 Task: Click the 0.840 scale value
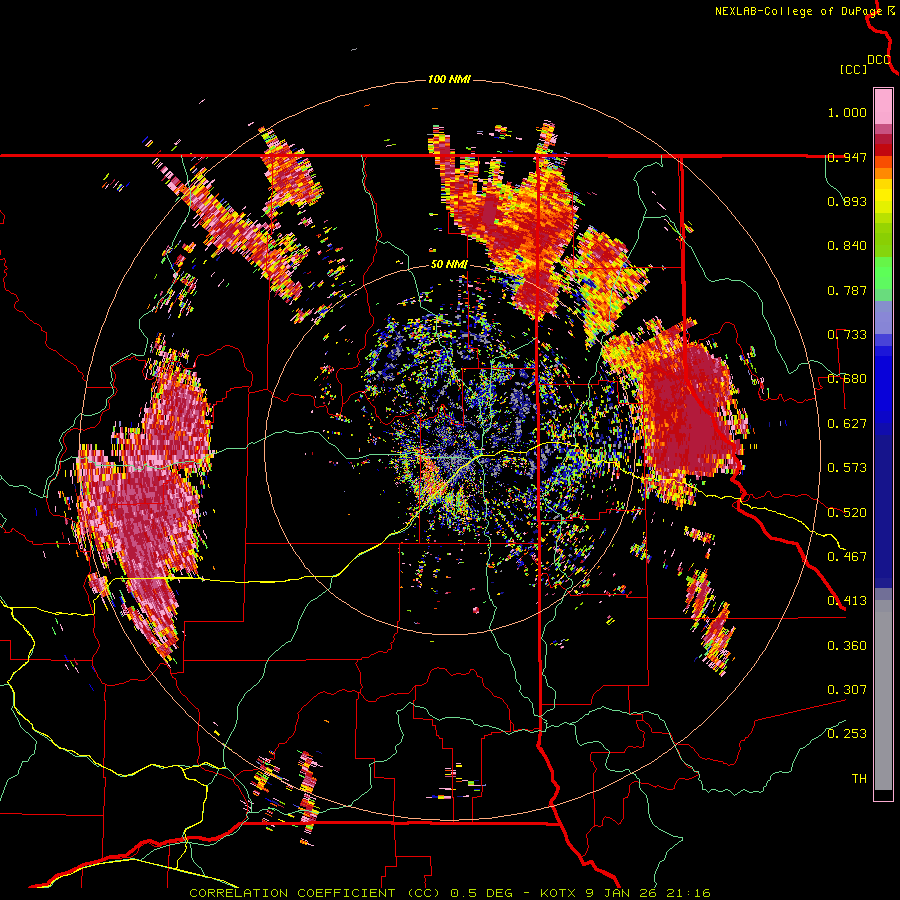(847, 246)
